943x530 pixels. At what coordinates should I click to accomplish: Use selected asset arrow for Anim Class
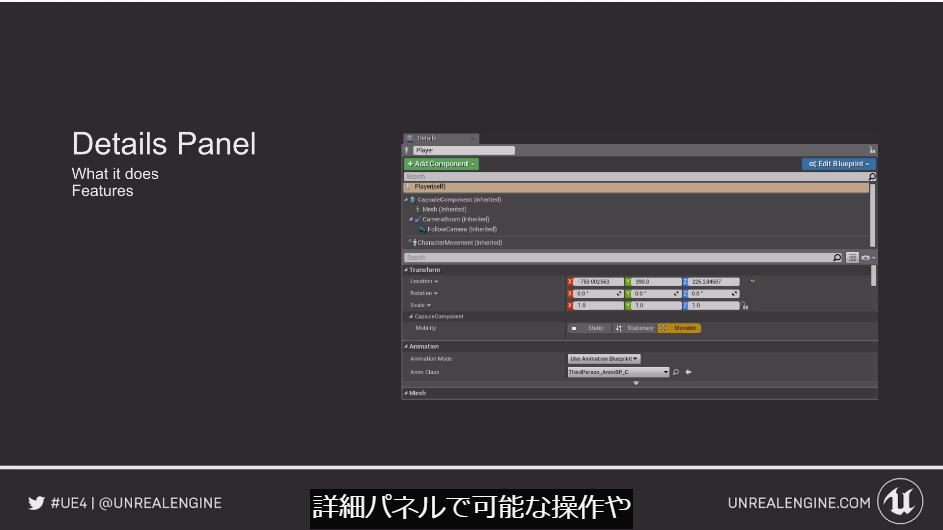pos(689,372)
